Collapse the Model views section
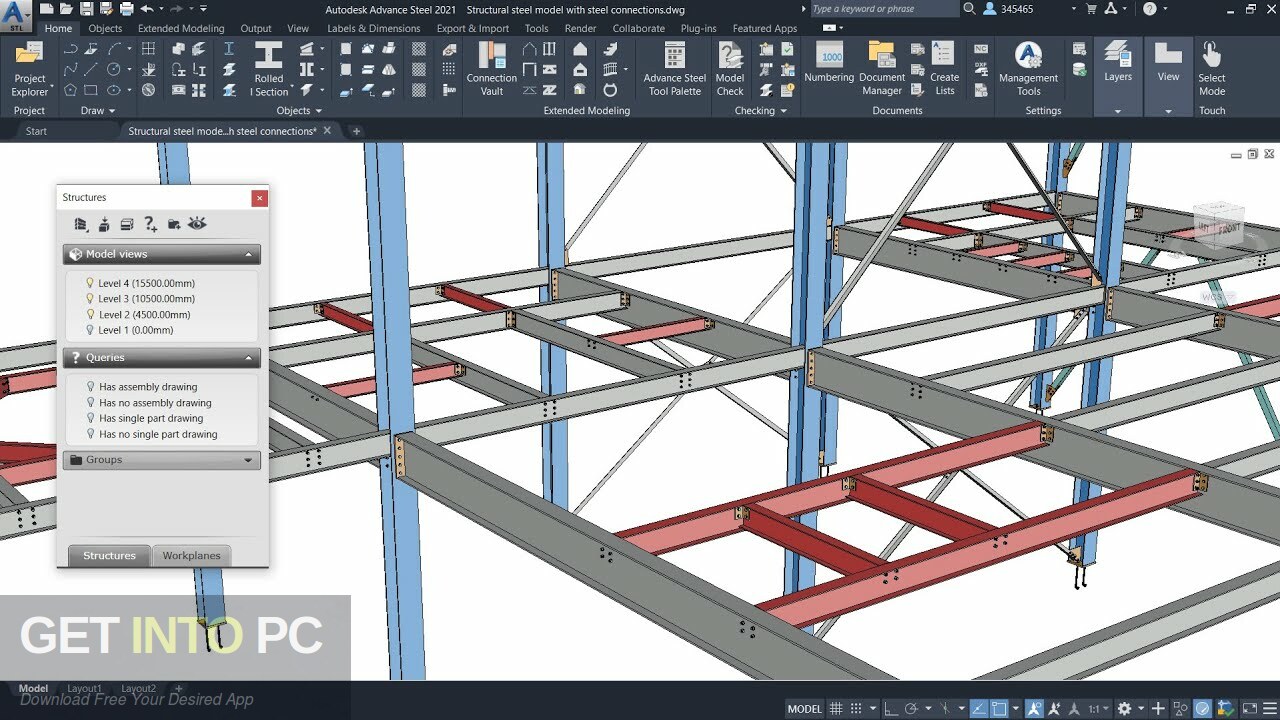 (x=249, y=254)
